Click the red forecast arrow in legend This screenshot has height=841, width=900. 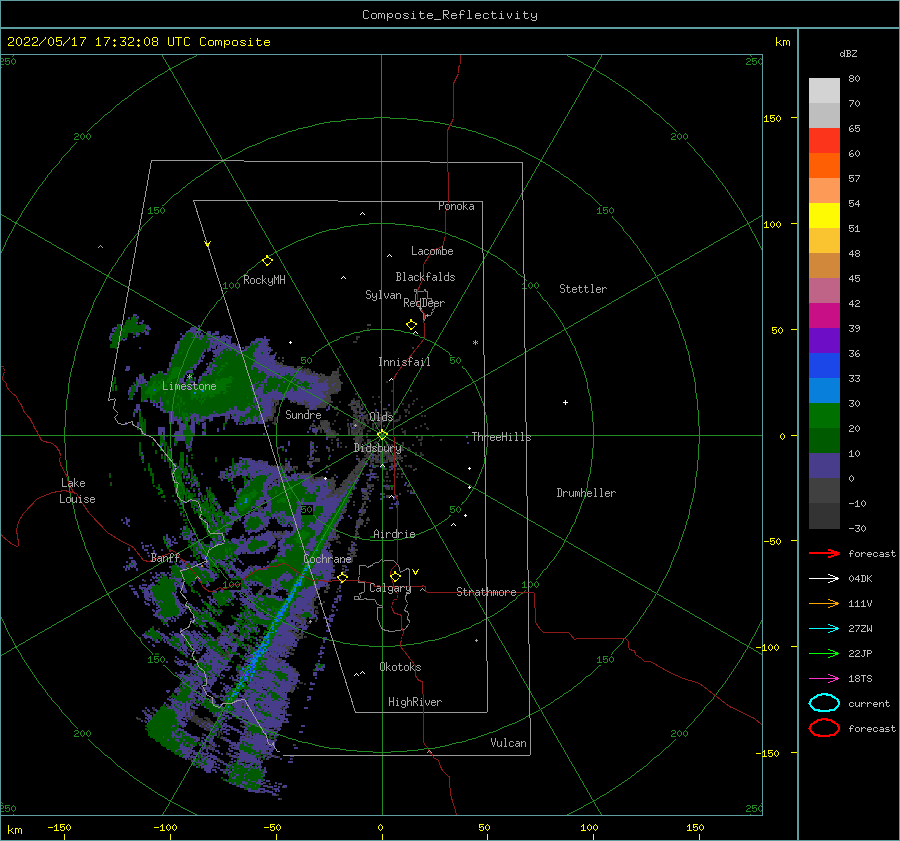[x=824, y=553]
